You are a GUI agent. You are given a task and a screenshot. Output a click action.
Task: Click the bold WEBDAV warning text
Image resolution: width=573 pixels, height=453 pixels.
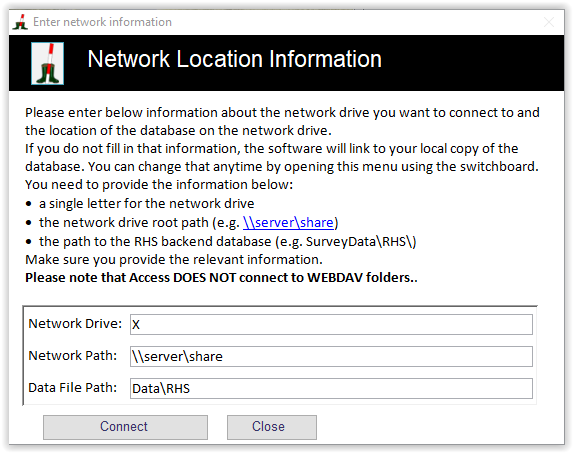(x=221, y=278)
